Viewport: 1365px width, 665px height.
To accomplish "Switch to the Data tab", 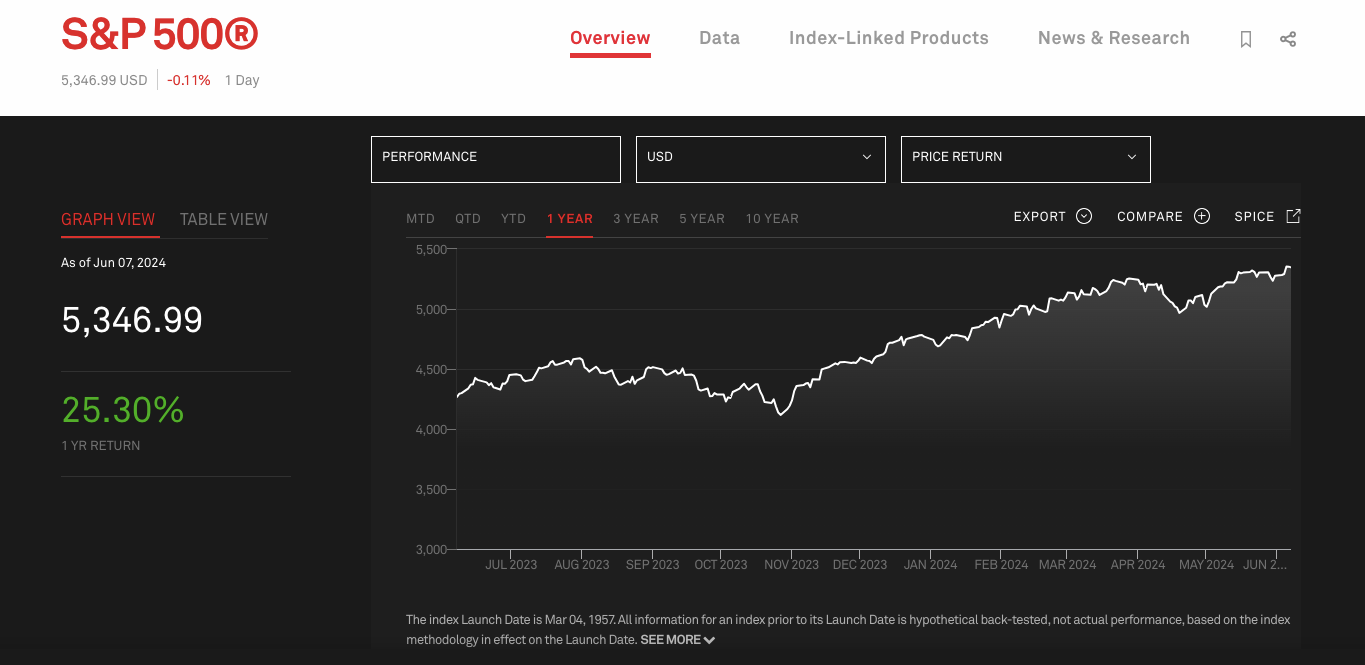I will (720, 39).
